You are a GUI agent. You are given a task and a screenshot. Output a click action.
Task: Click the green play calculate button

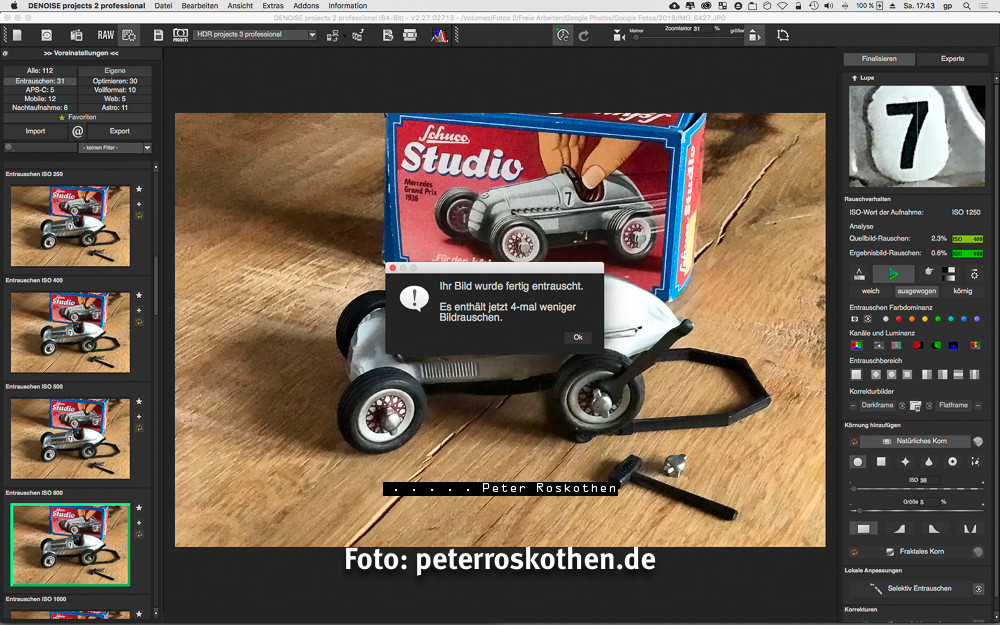[893, 274]
